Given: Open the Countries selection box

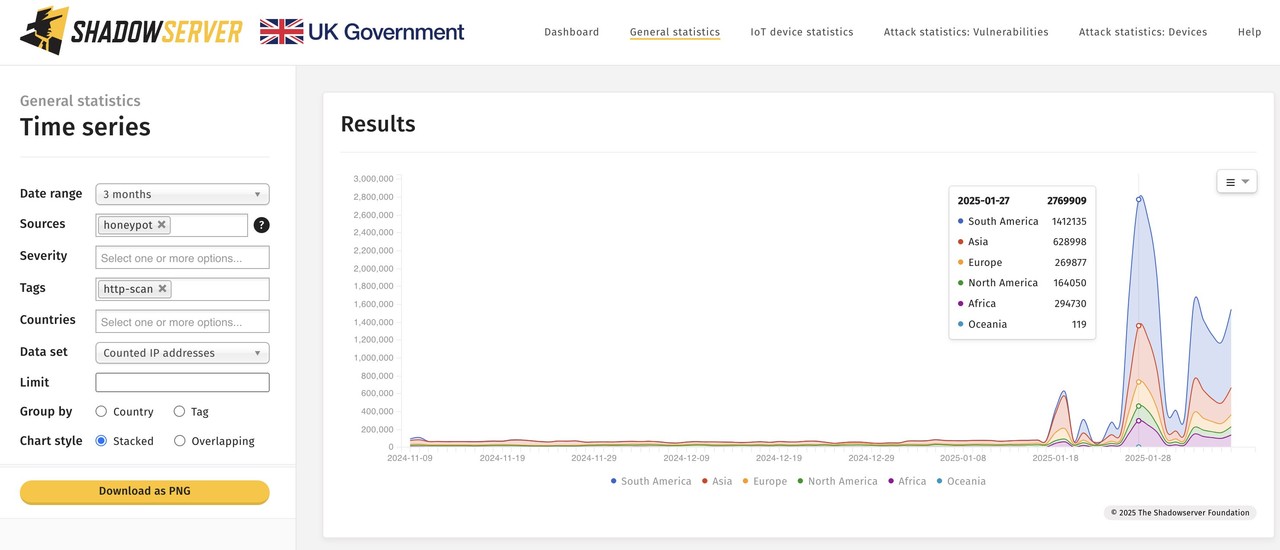Looking at the screenshot, I should (x=182, y=322).
